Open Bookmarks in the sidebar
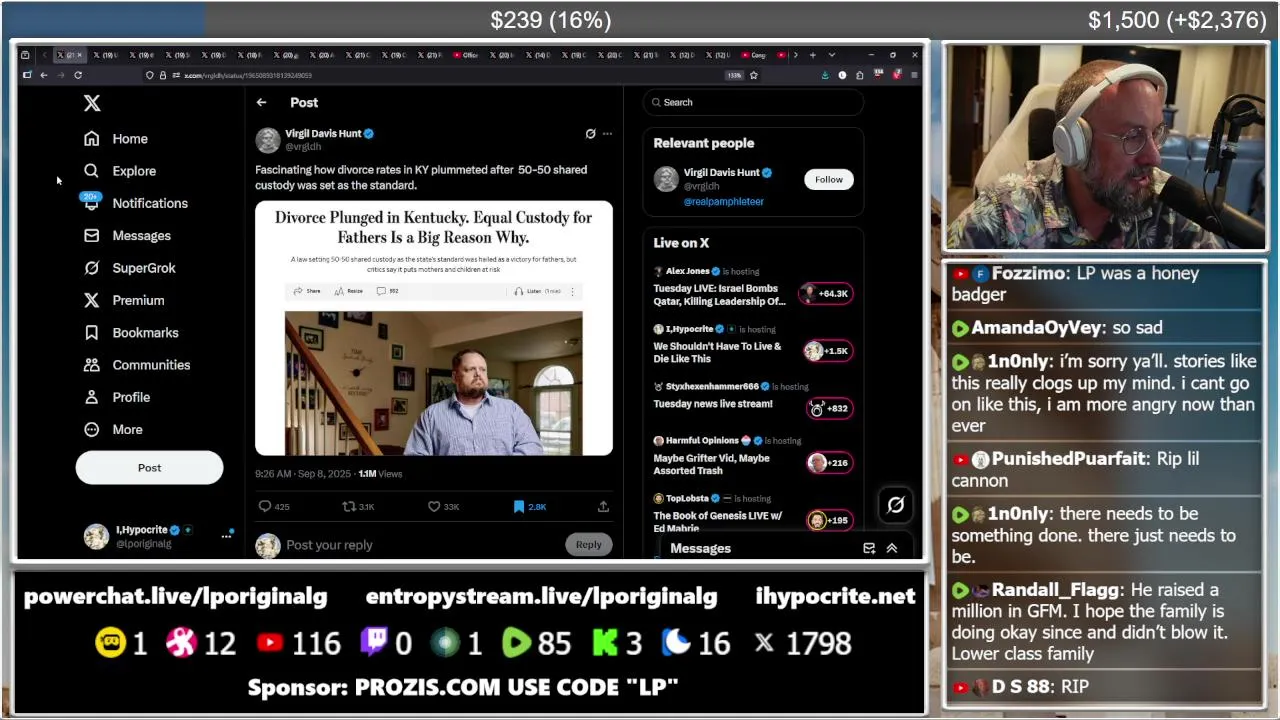The width and height of the screenshot is (1280, 720). tap(131, 333)
